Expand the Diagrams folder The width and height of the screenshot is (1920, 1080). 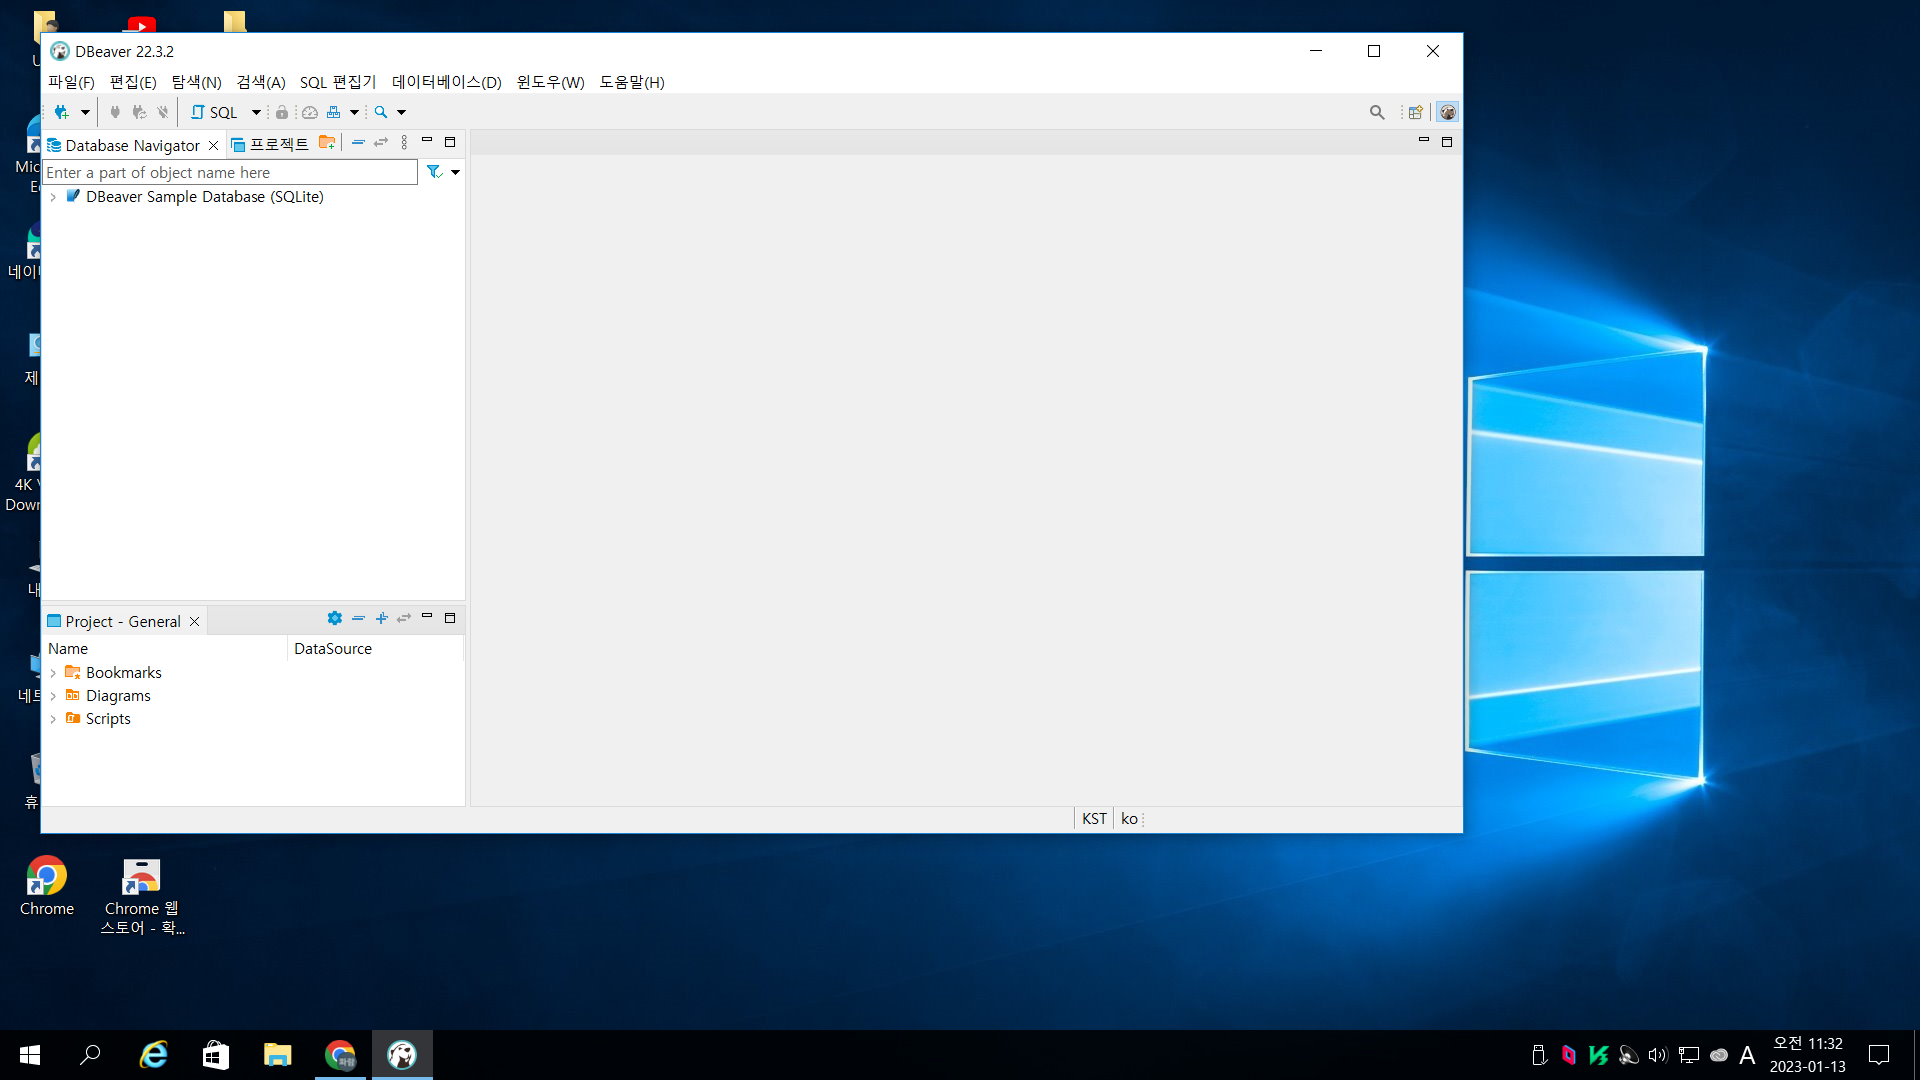(53, 696)
